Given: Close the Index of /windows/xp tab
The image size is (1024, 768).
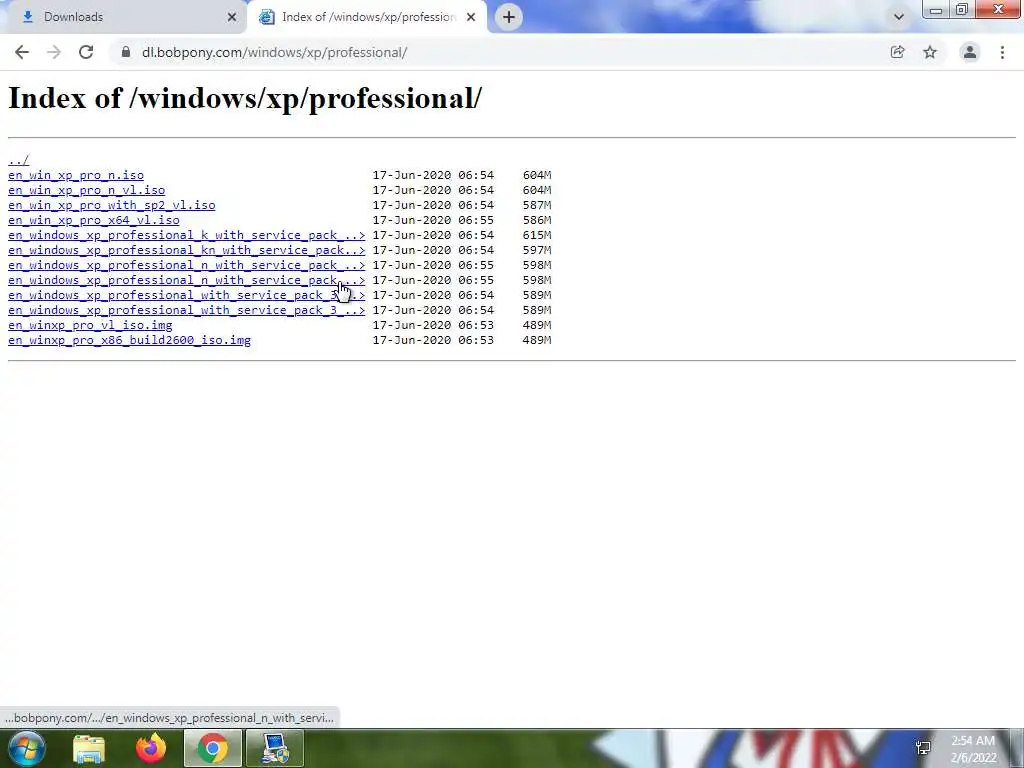Looking at the screenshot, I should [x=471, y=17].
